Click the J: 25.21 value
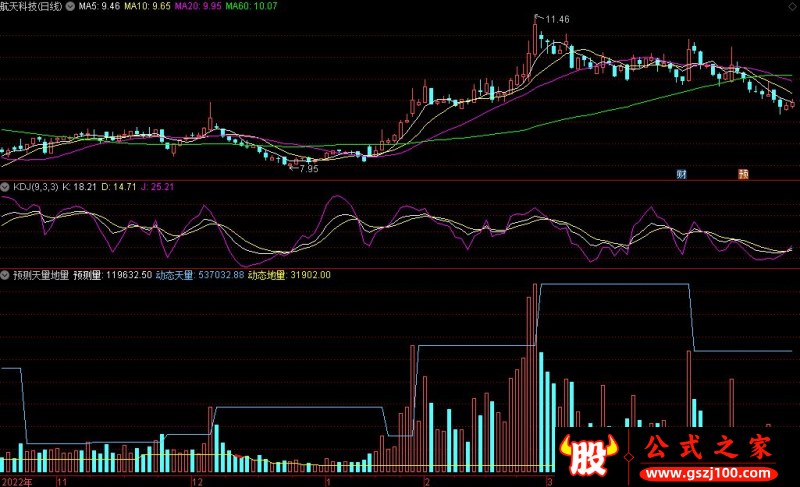800x487 pixels. click(x=157, y=187)
